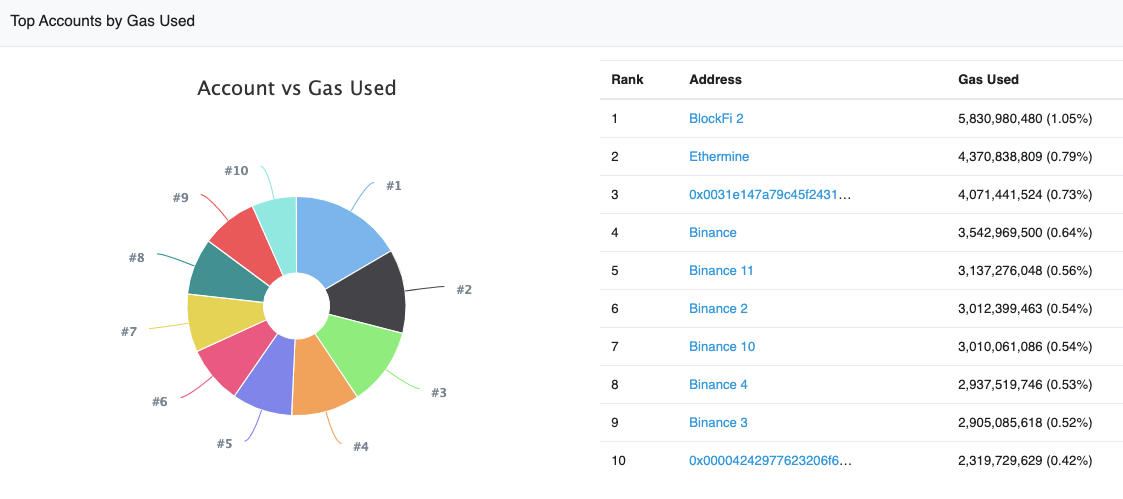Click the #6 chart label
Screen dimensions: 1123x499
point(160,402)
